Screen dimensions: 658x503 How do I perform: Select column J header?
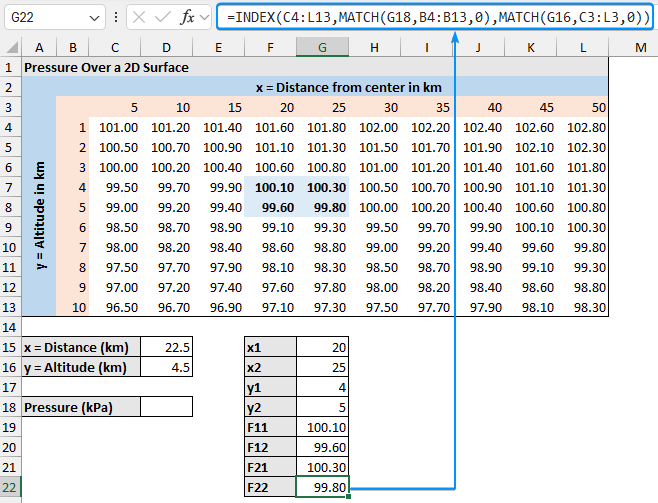[x=478, y=47]
